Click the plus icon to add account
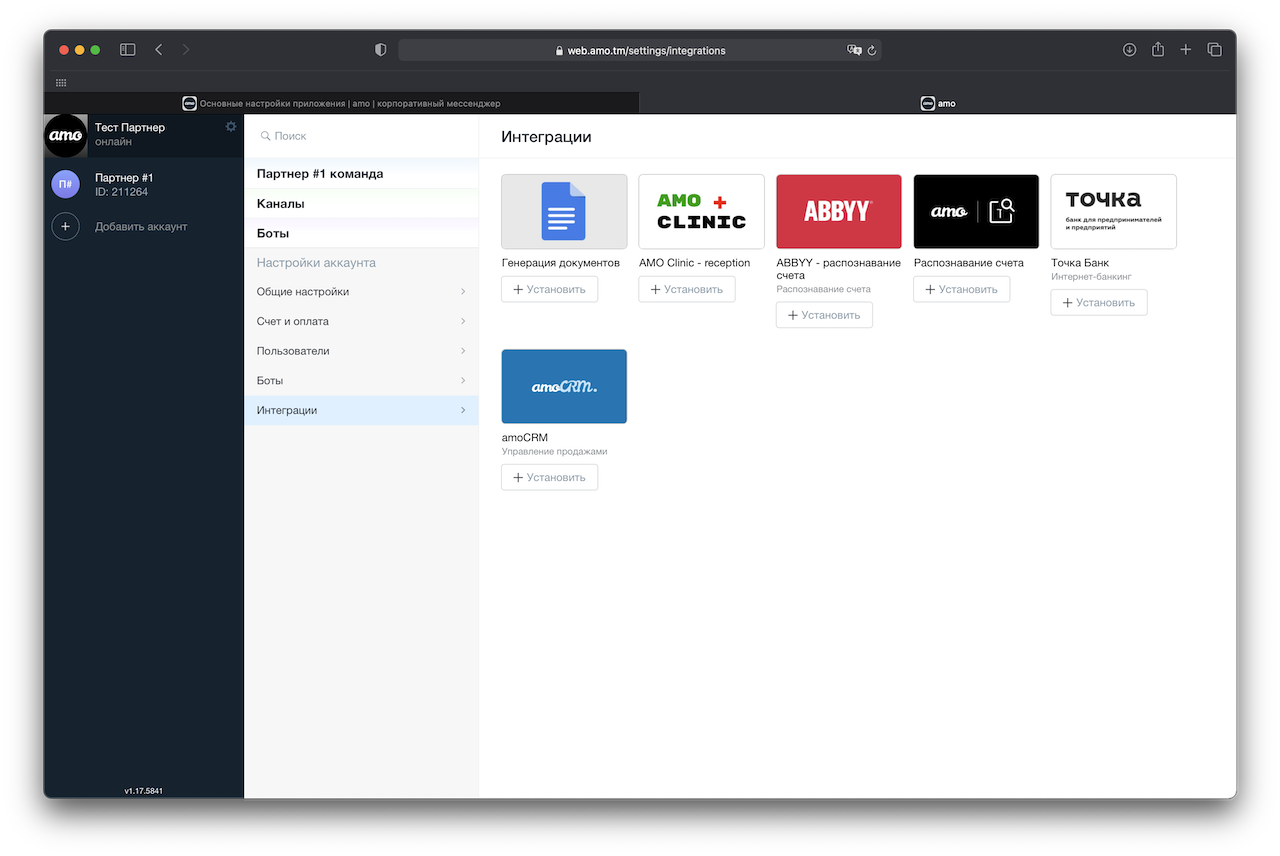Viewport: 1280px width, 856px height. [65, 227]
